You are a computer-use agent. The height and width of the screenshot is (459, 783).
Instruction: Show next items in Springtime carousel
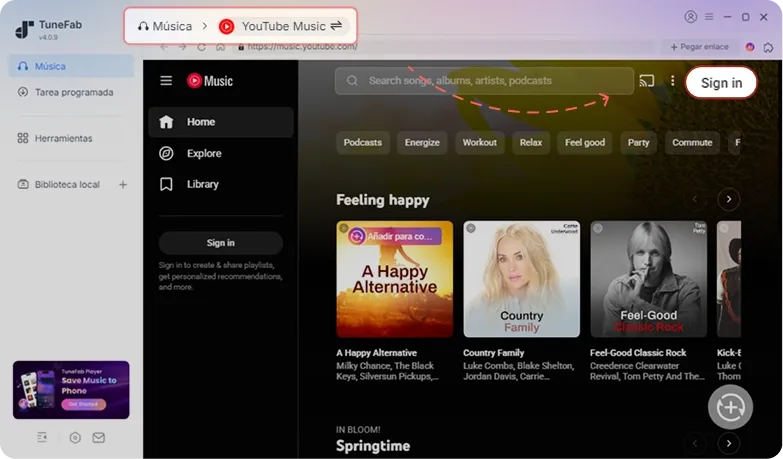pyautogui.click(x=729, y=443)
